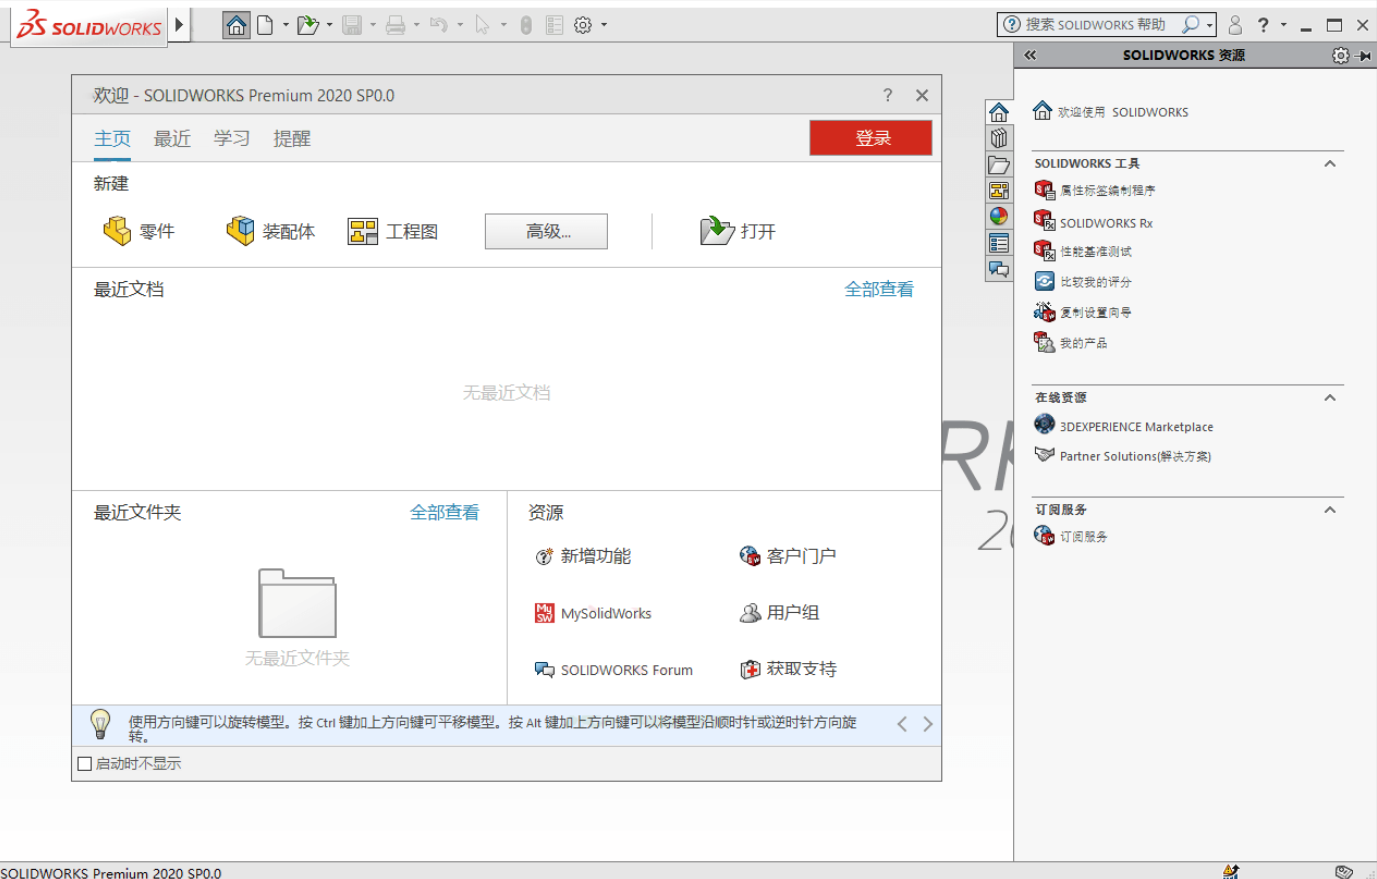This screenshot has width=1377, height=879.
Task: Click 欢迎使用 SOLIDWORKS link in task pane
Action: click(x=1111, y=111)
